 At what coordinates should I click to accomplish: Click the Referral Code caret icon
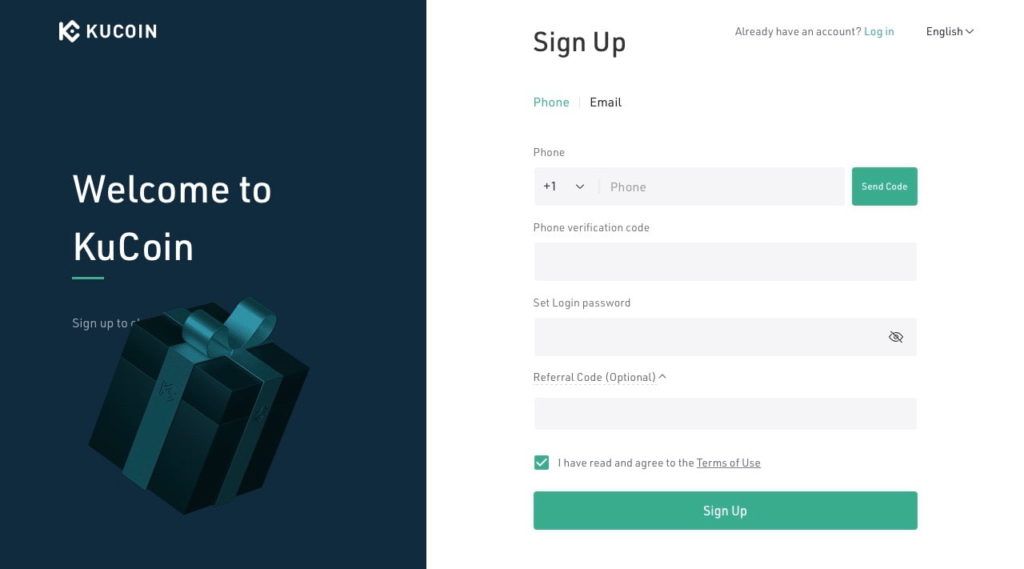coord(663,377)
